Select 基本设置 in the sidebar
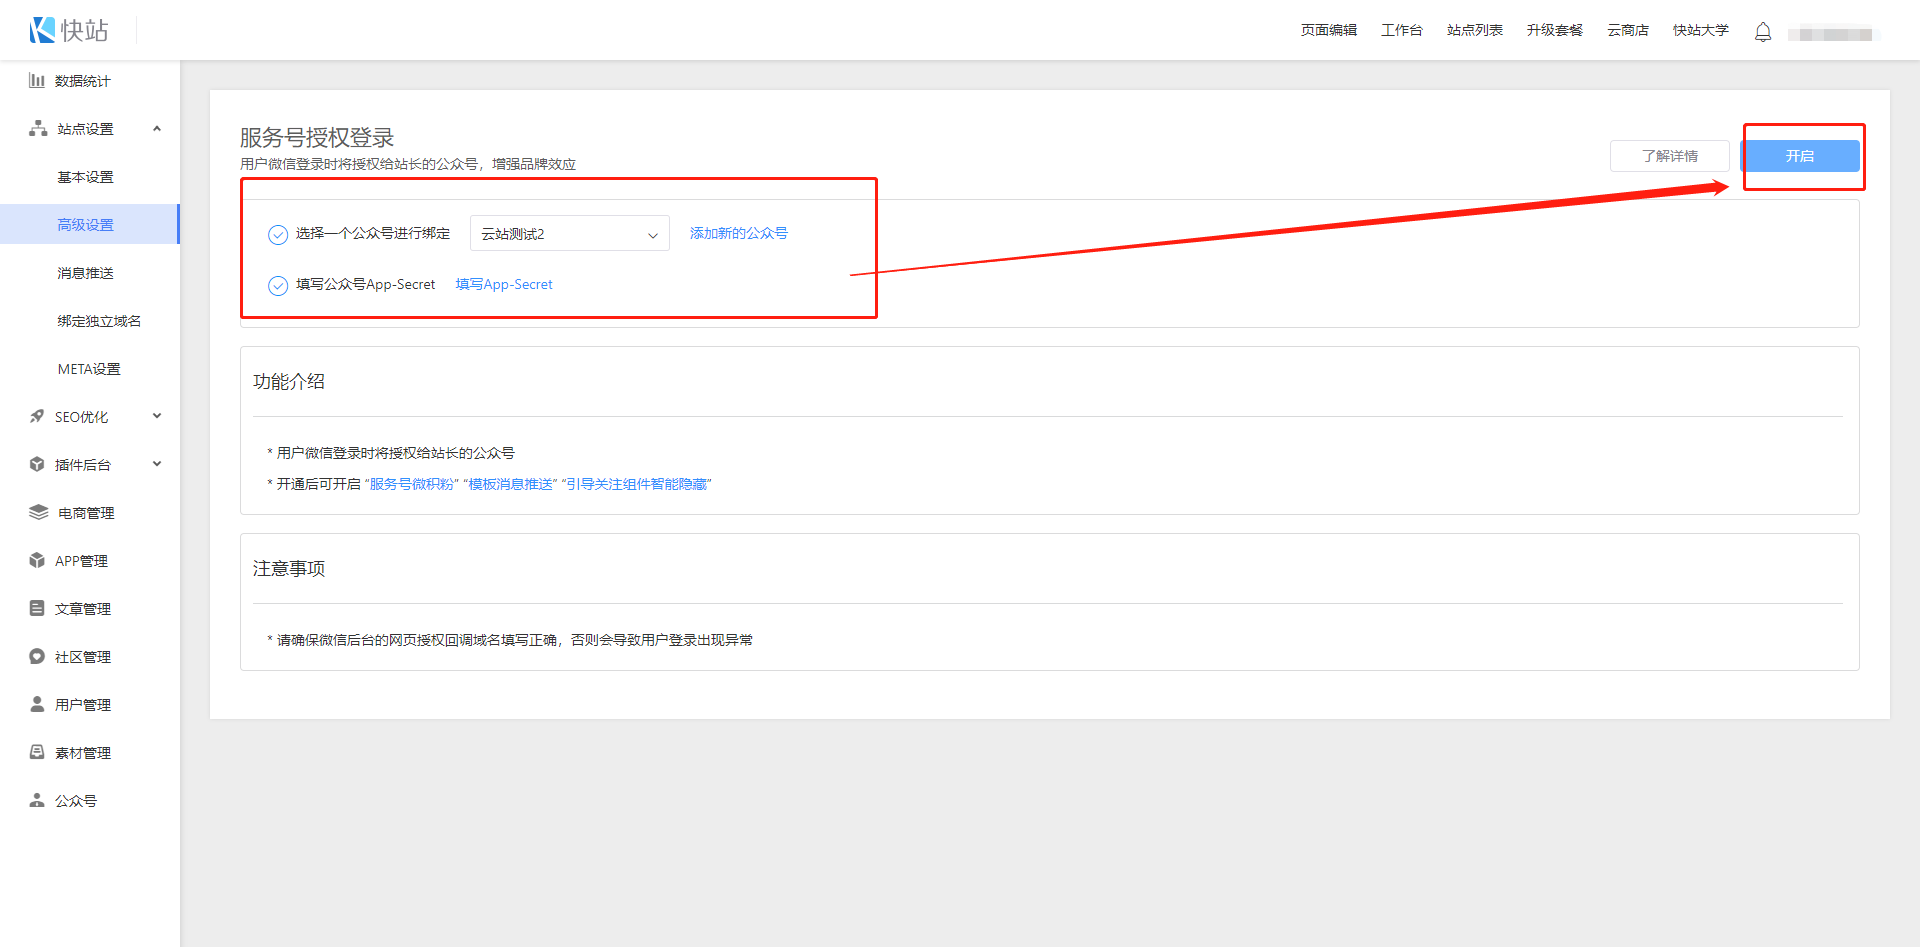Viewport: 1920px width, 947px height. [85, 177]
